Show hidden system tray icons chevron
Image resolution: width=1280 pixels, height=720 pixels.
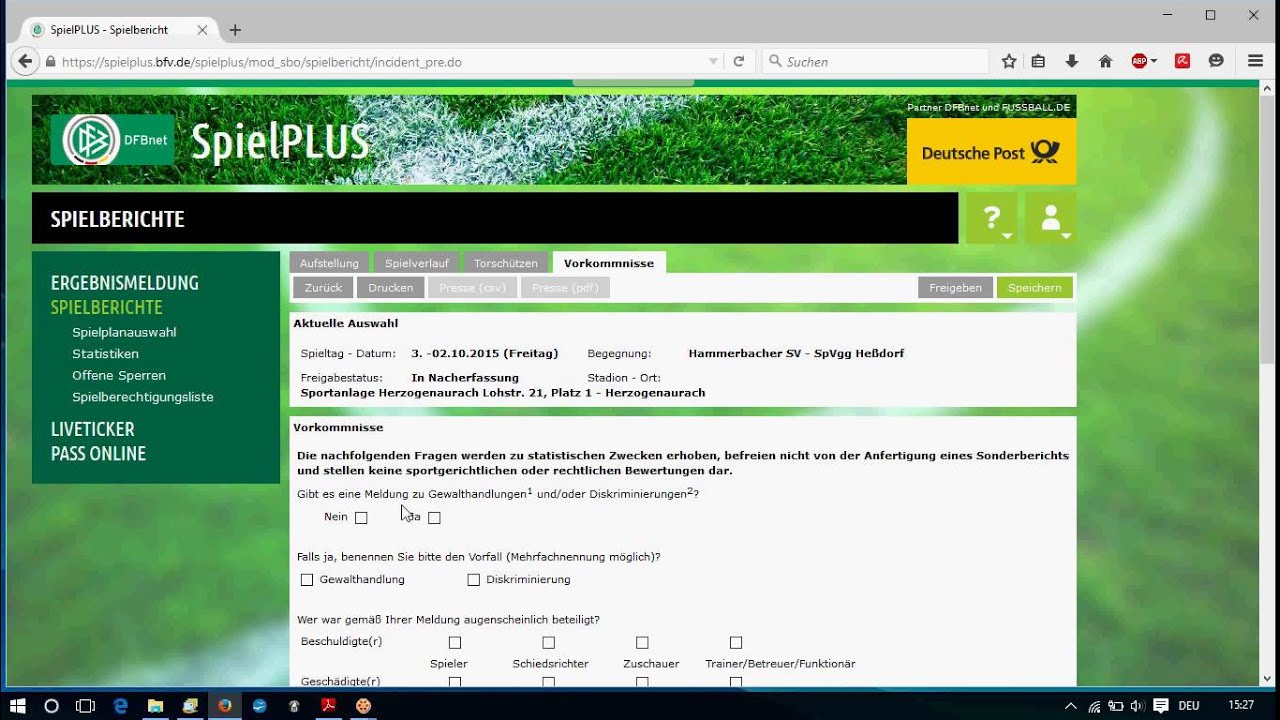point(1071,705)
